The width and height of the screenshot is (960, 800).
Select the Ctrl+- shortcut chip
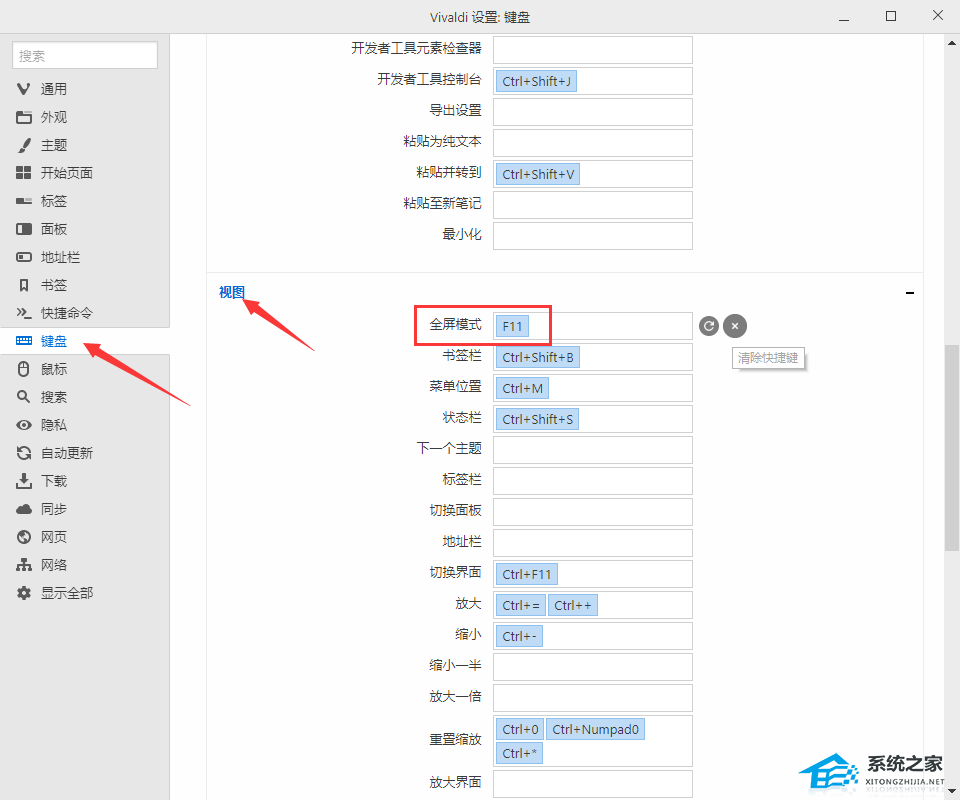[519, 637]
